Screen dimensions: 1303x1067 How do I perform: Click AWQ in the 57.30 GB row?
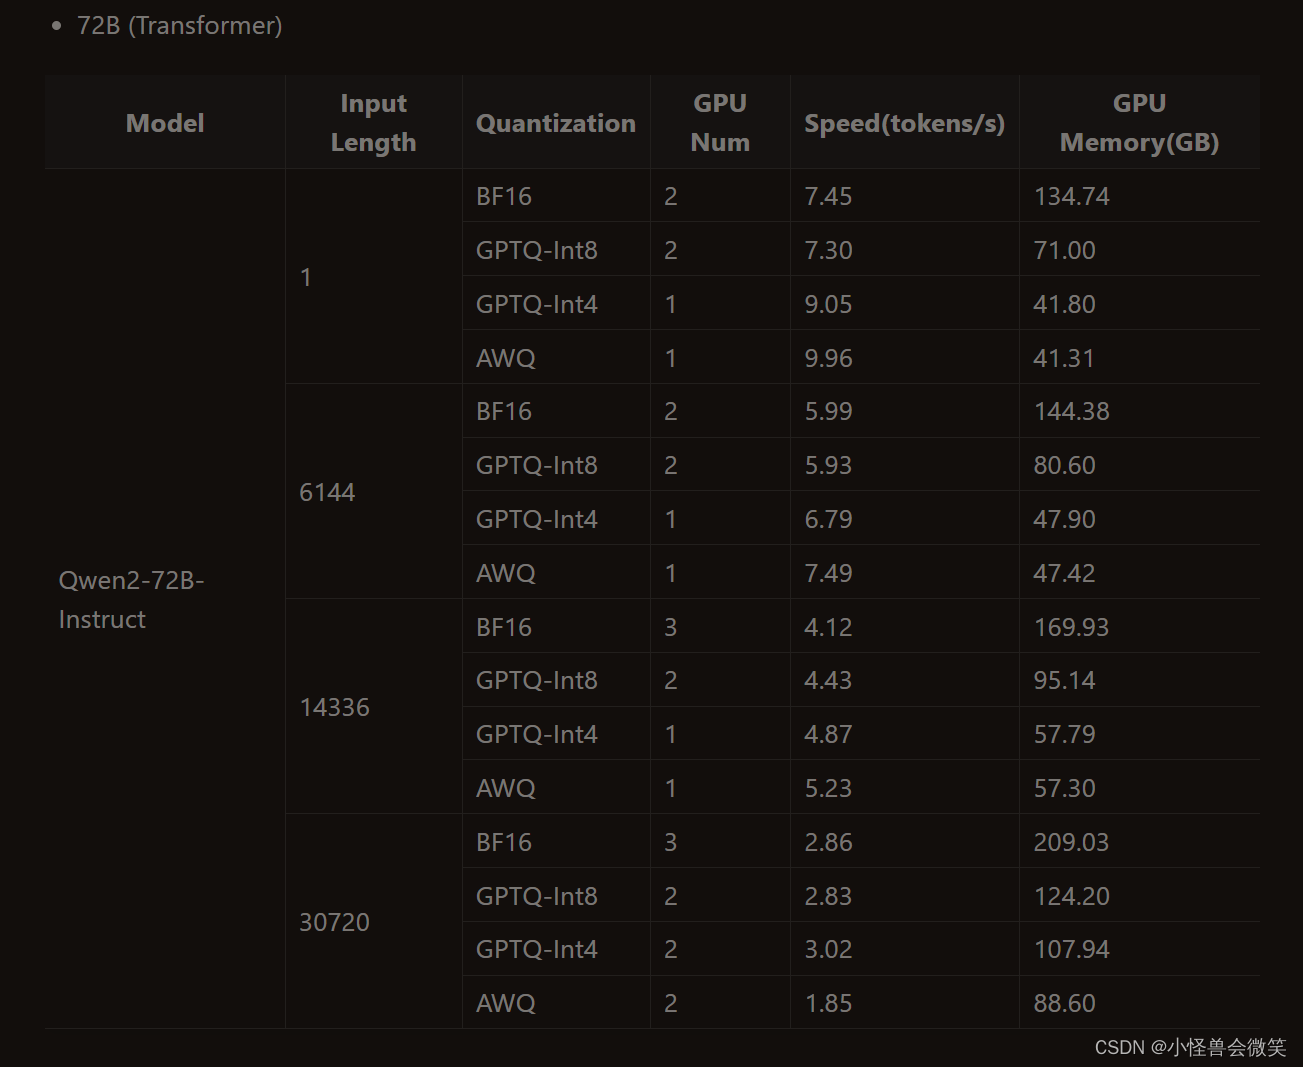(x=505, y=788)
